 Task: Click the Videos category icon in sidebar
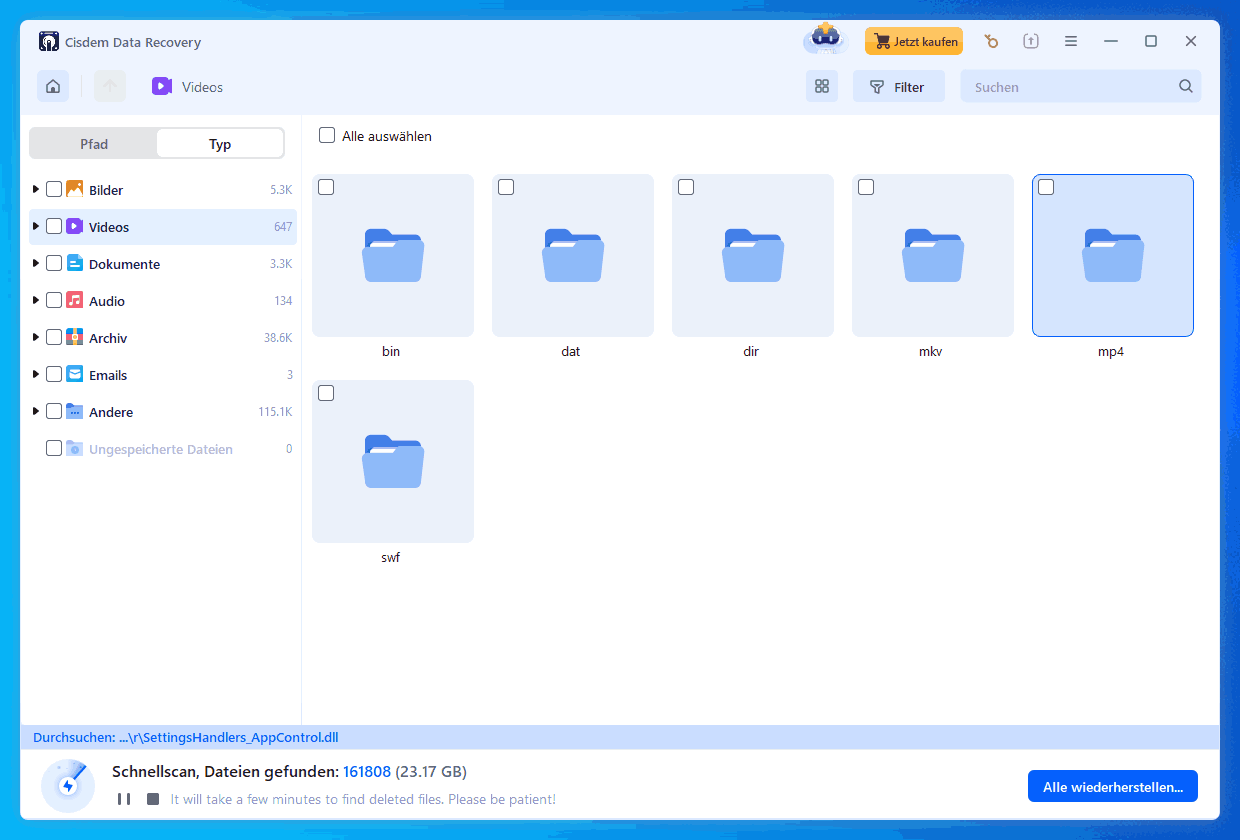point(75,226)
